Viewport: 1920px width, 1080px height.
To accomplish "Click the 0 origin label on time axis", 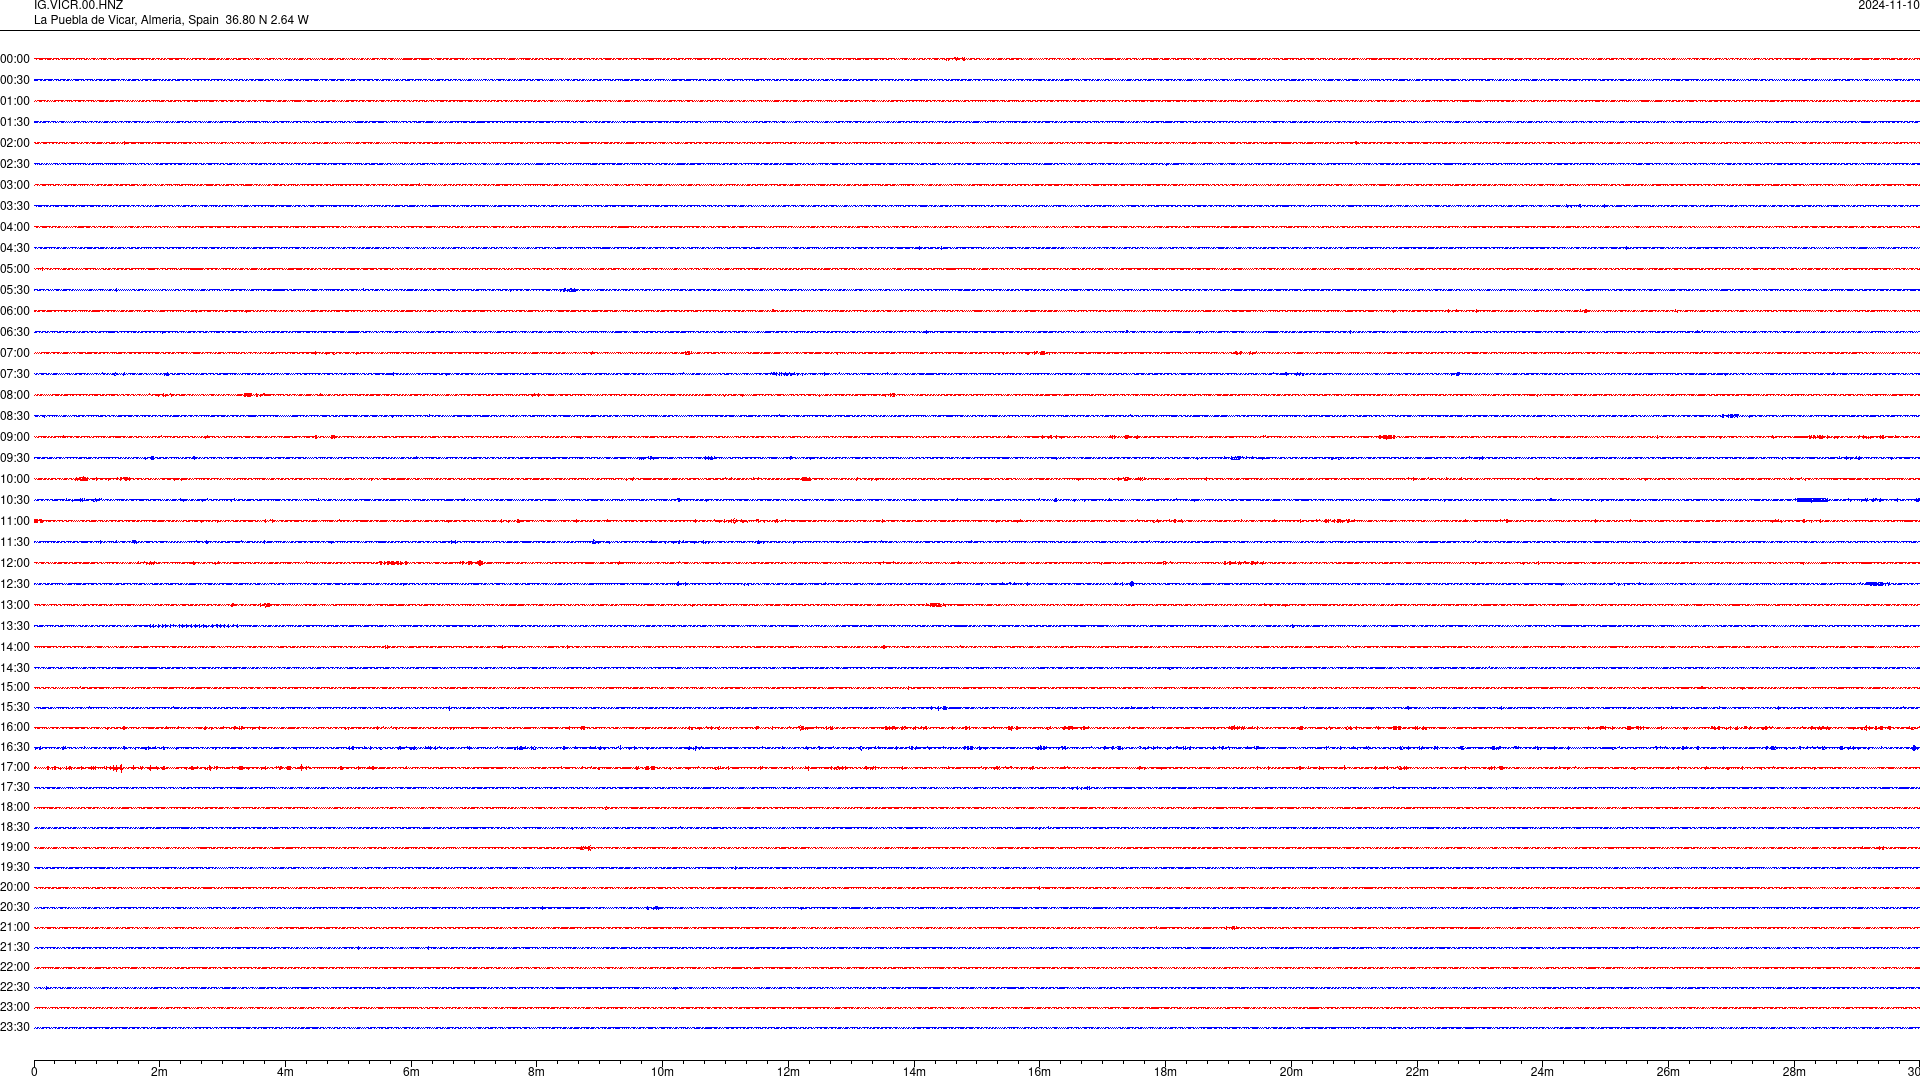I will [34, 1072].
